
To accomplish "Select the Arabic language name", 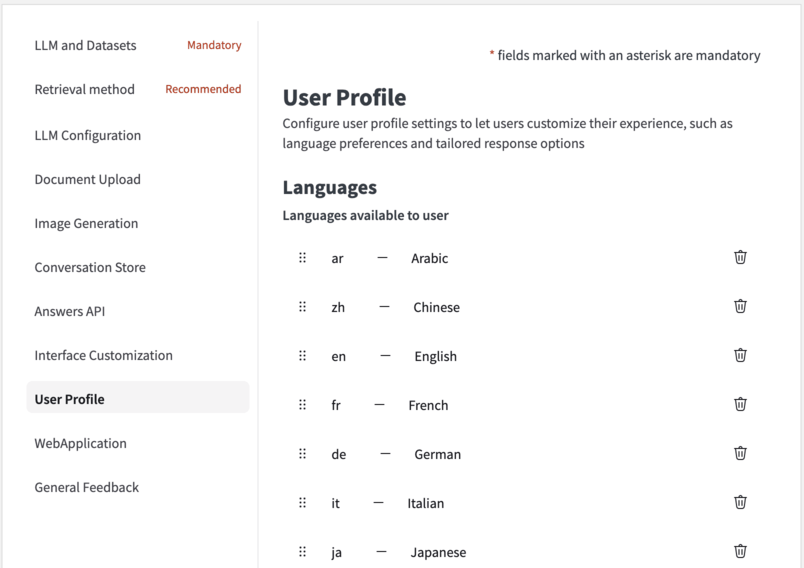I will (430, 258).
